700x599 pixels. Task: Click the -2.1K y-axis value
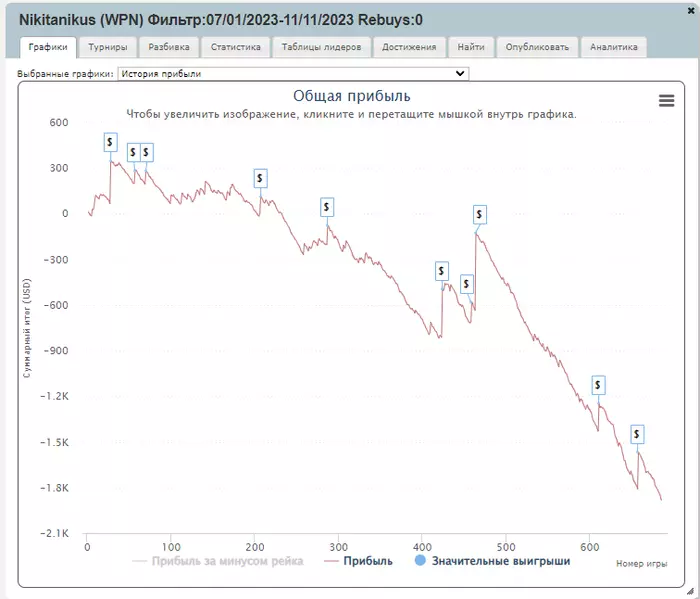point(54,533)
